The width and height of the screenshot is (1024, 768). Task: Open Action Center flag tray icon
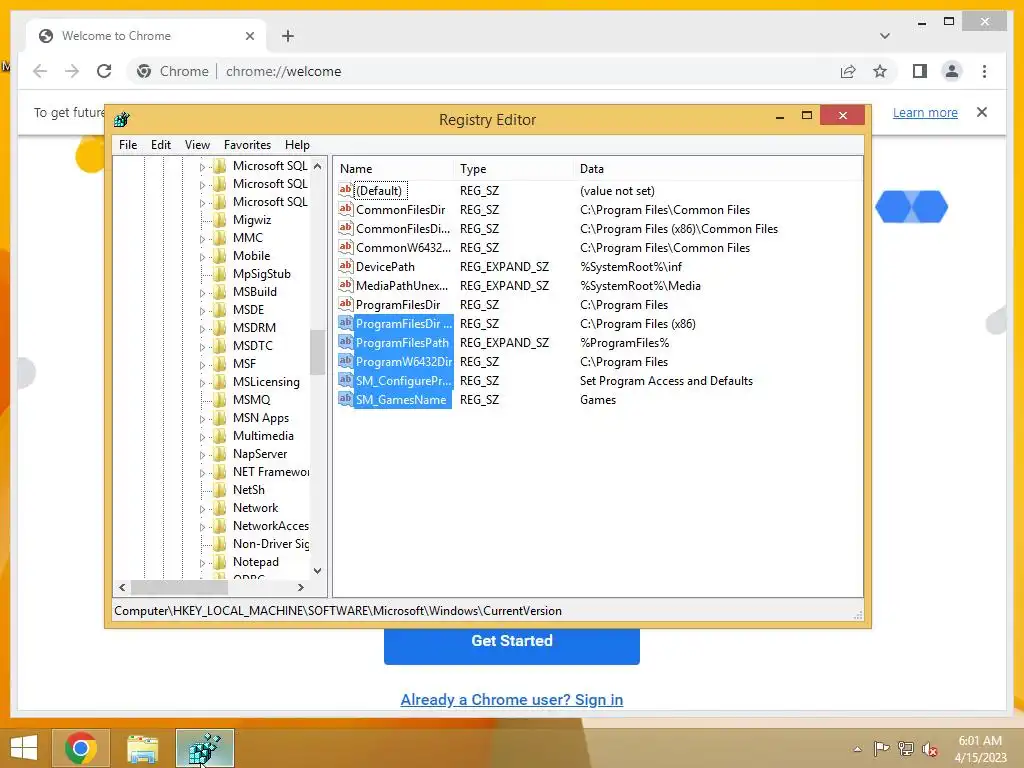(x=881, y=749)
